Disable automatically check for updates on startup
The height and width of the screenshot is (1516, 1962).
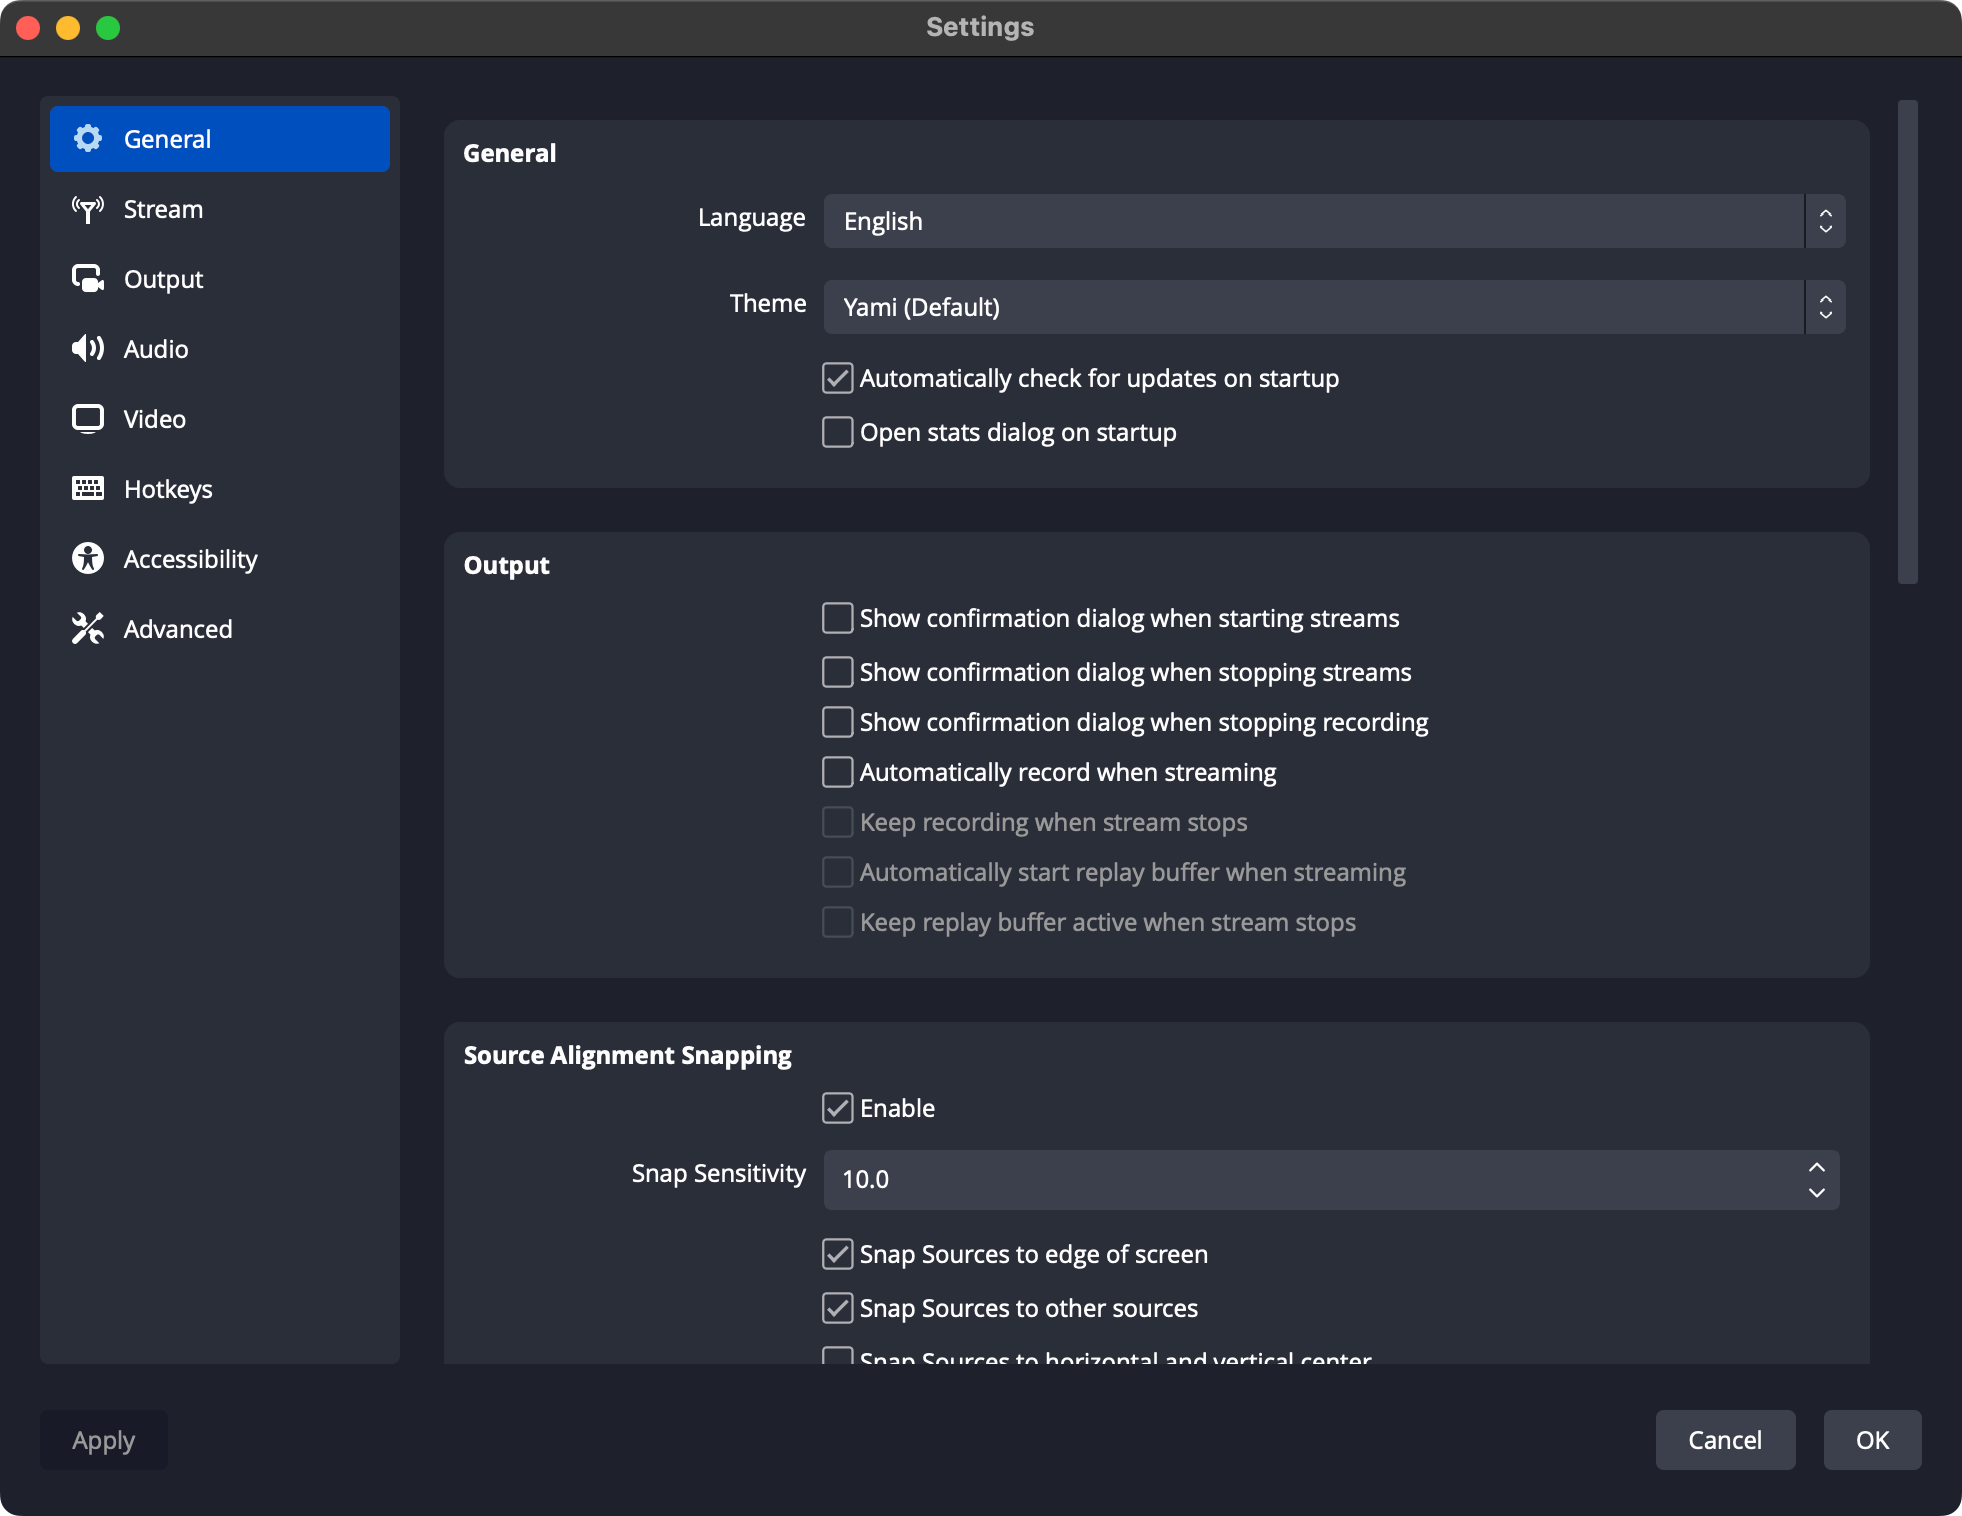point(837,378)
